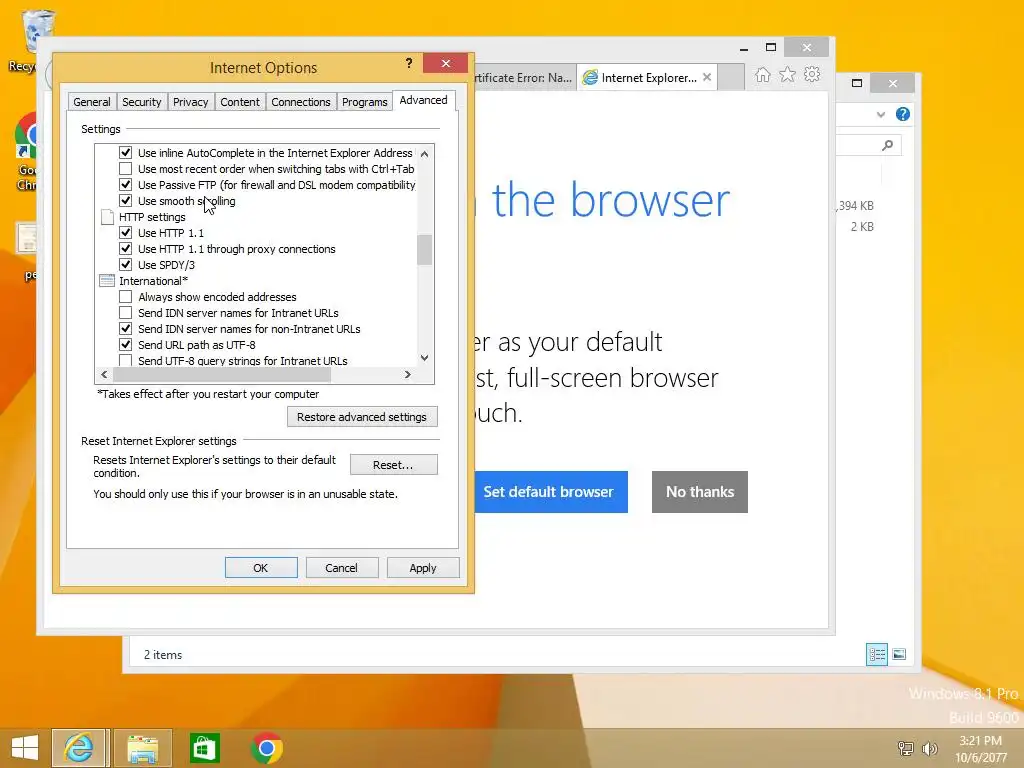
Task: Check Send IDN names for Intranet URLs
Action: 125,313
